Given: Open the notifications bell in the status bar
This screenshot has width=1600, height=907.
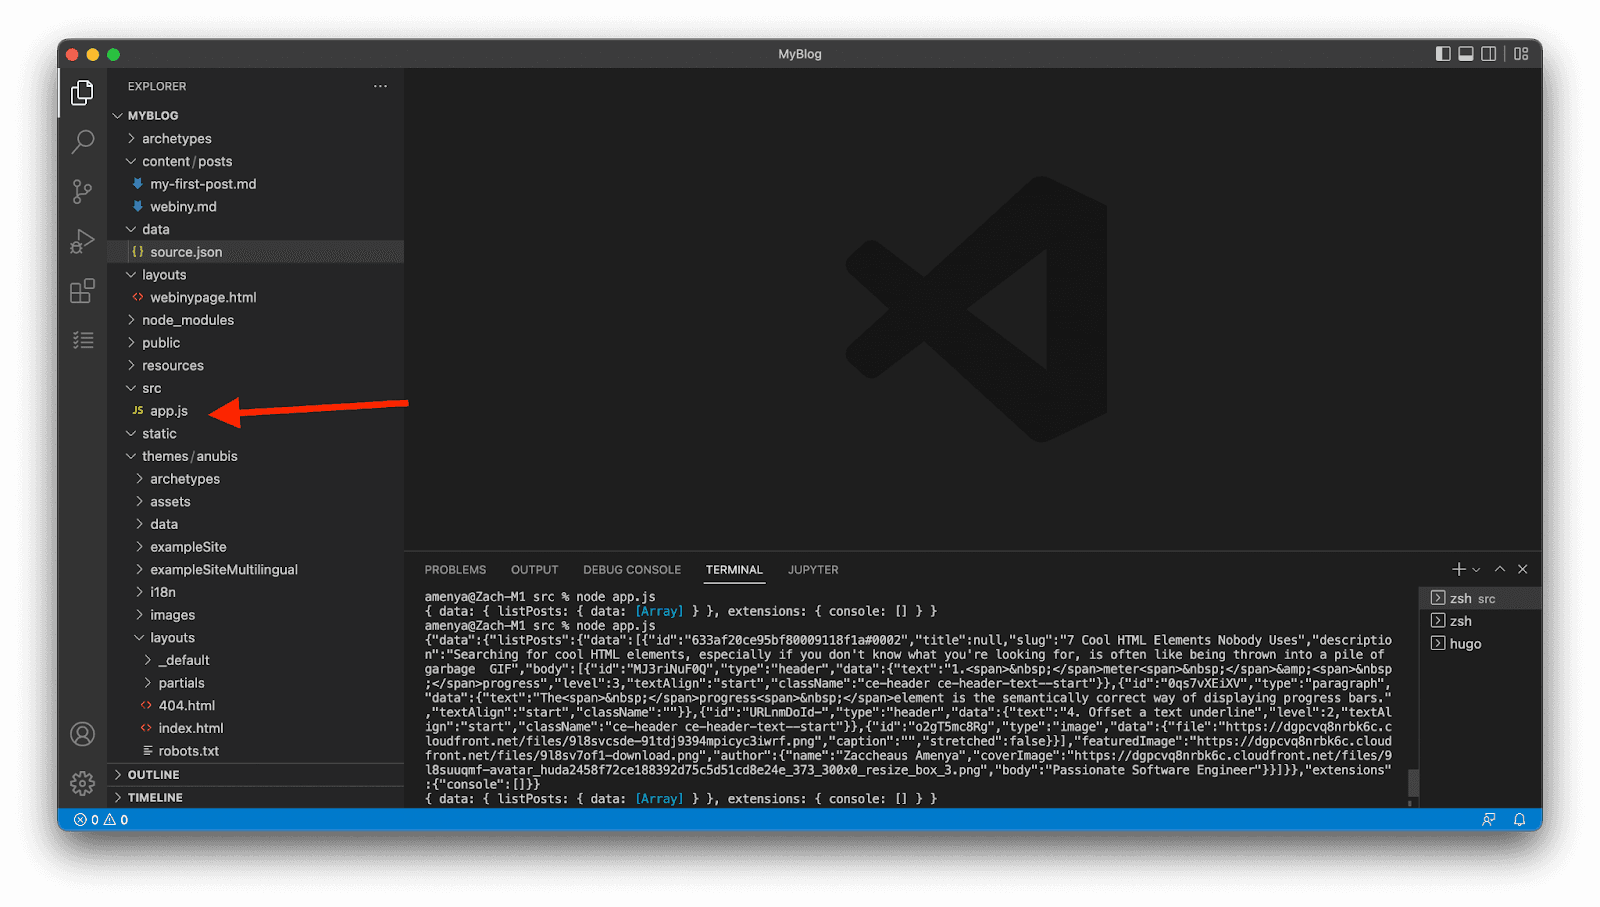Looking at the screenshot, I should [1520, 819].
